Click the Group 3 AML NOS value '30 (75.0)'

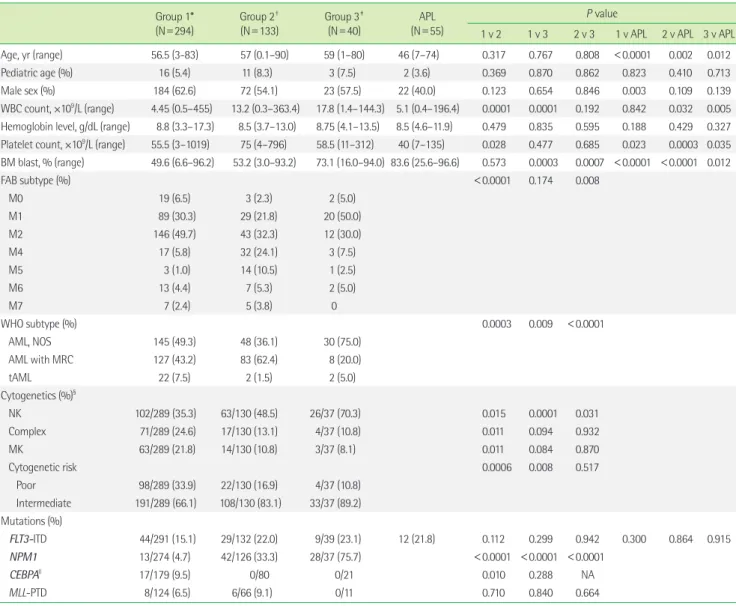[x=342, y=342]
